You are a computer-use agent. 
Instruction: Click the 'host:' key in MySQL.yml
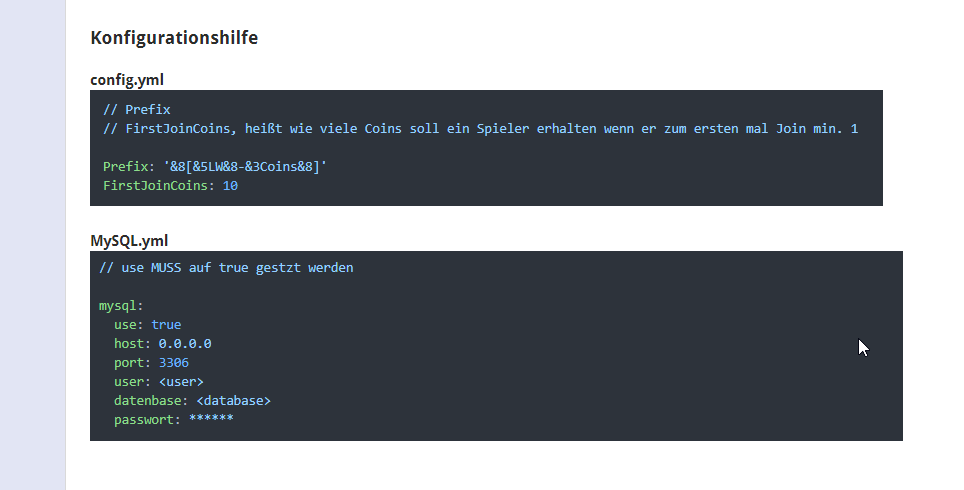tap(132, 344)
